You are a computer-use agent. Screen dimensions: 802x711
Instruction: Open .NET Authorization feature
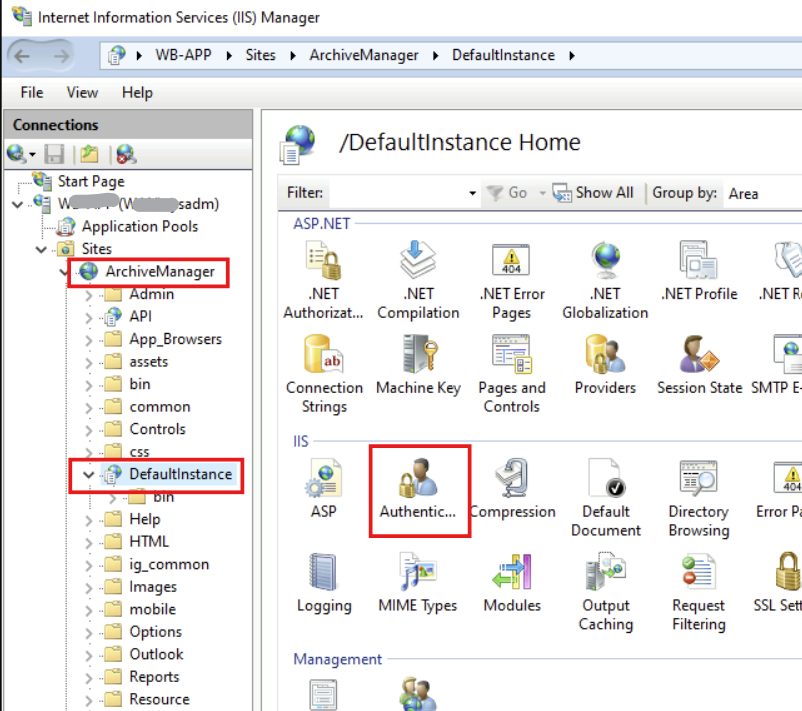[324, 281]
